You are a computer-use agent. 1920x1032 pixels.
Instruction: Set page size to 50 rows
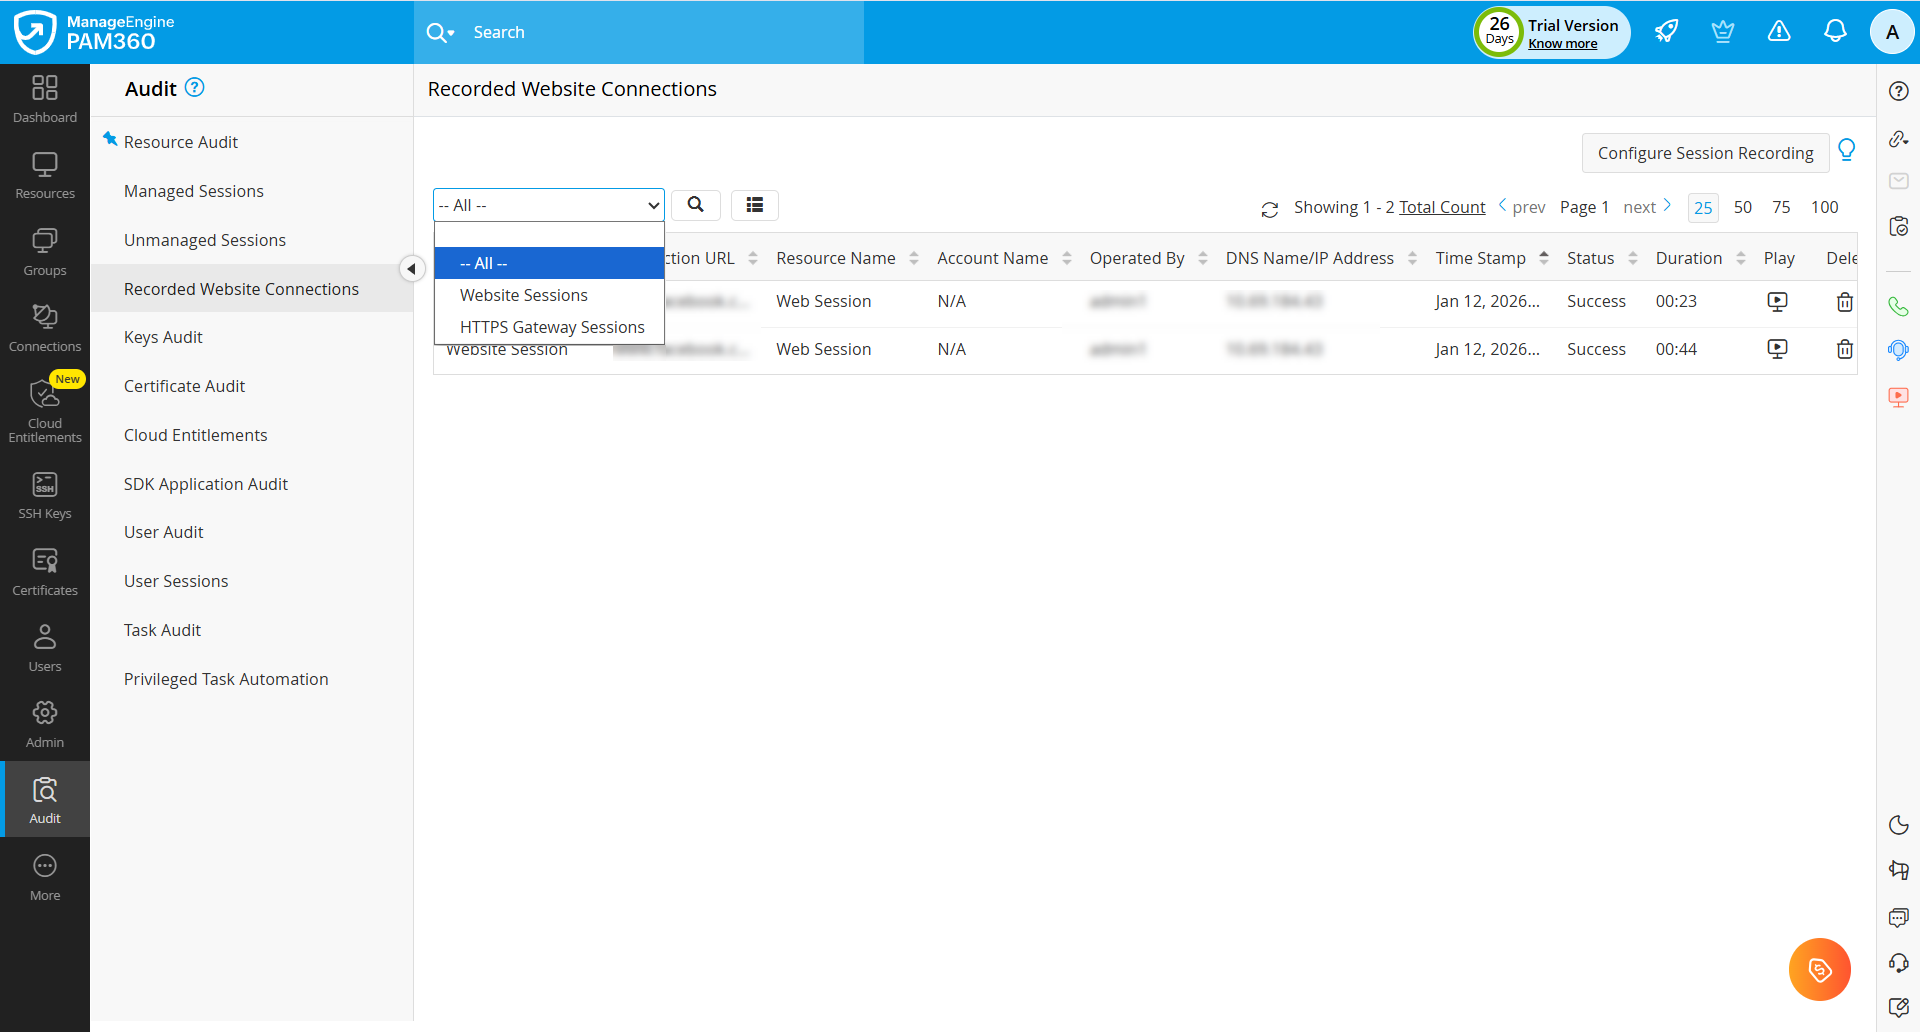click(x=1742, y=207)
